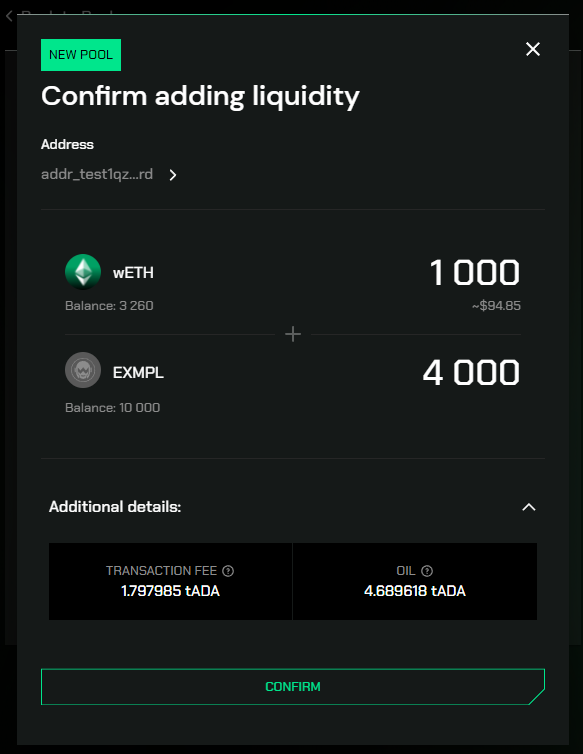Select the wETH amount 1 000

click(x=474, y=273)
